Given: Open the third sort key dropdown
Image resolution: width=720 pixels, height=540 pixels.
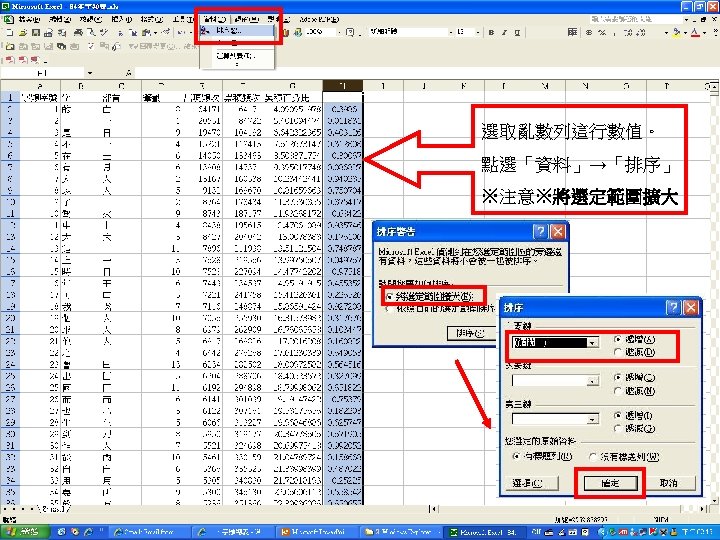Looking at the screenshot, I should (x=593, y=419).
